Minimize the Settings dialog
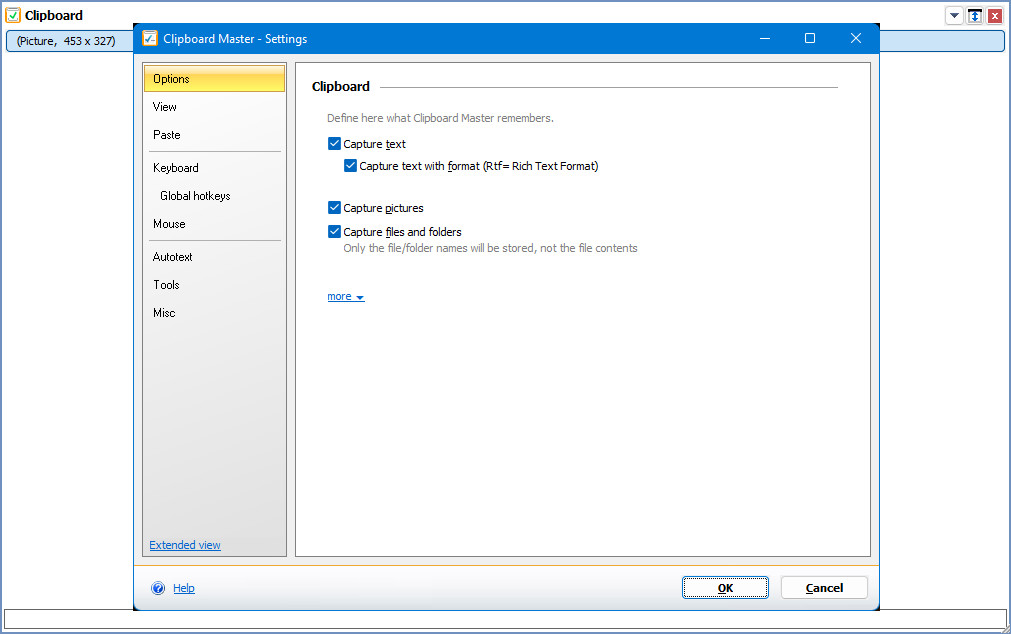 tap(765, 39)
